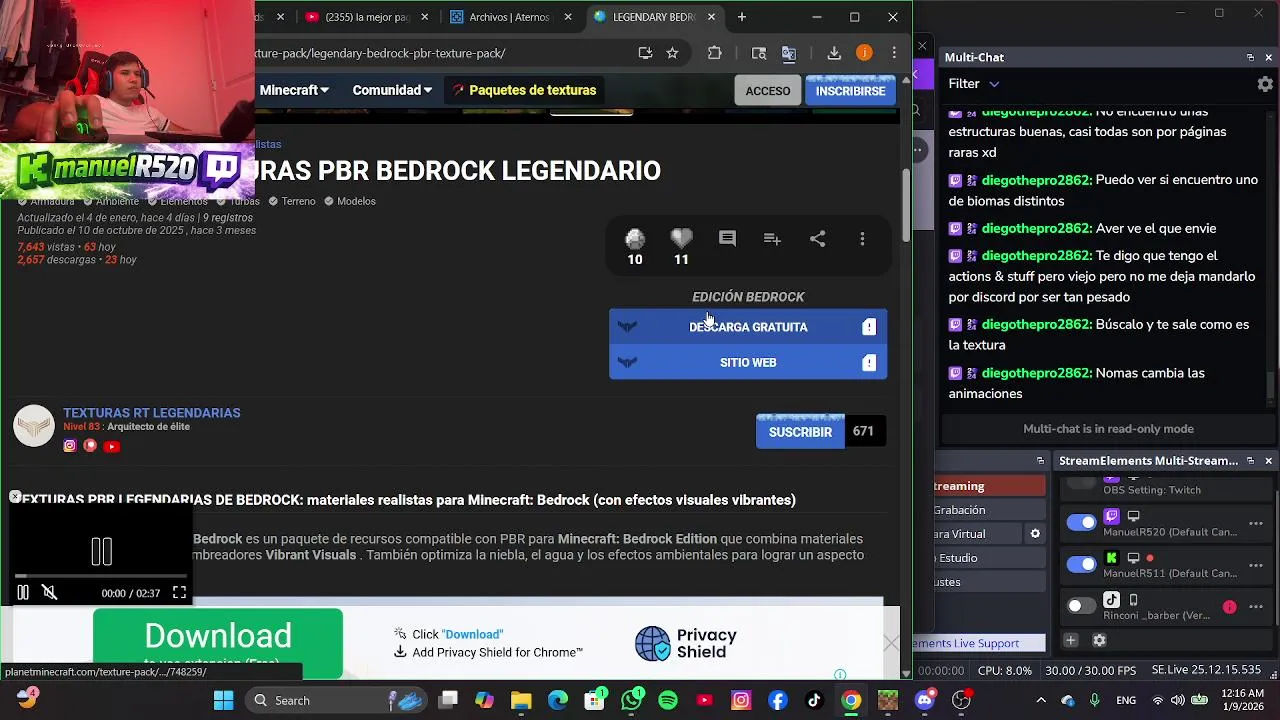The image size is (1280, 720).
Task: Open more options for Rinconi_barber TikTok row
Action: [x=1256, y=607]
